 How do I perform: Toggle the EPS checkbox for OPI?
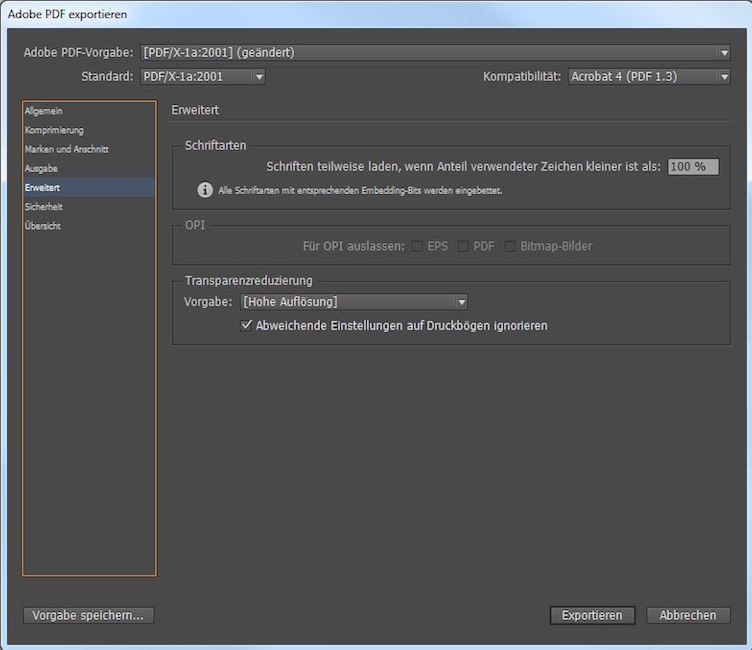point(417,246)
